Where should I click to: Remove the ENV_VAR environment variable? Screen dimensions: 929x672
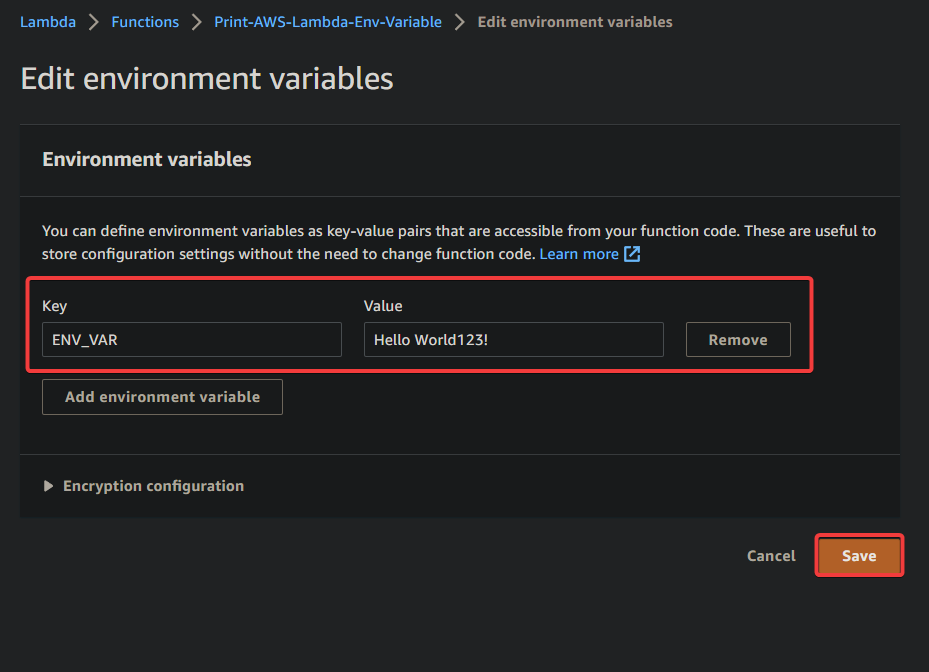pyautogui.click(x=738, y=340)
